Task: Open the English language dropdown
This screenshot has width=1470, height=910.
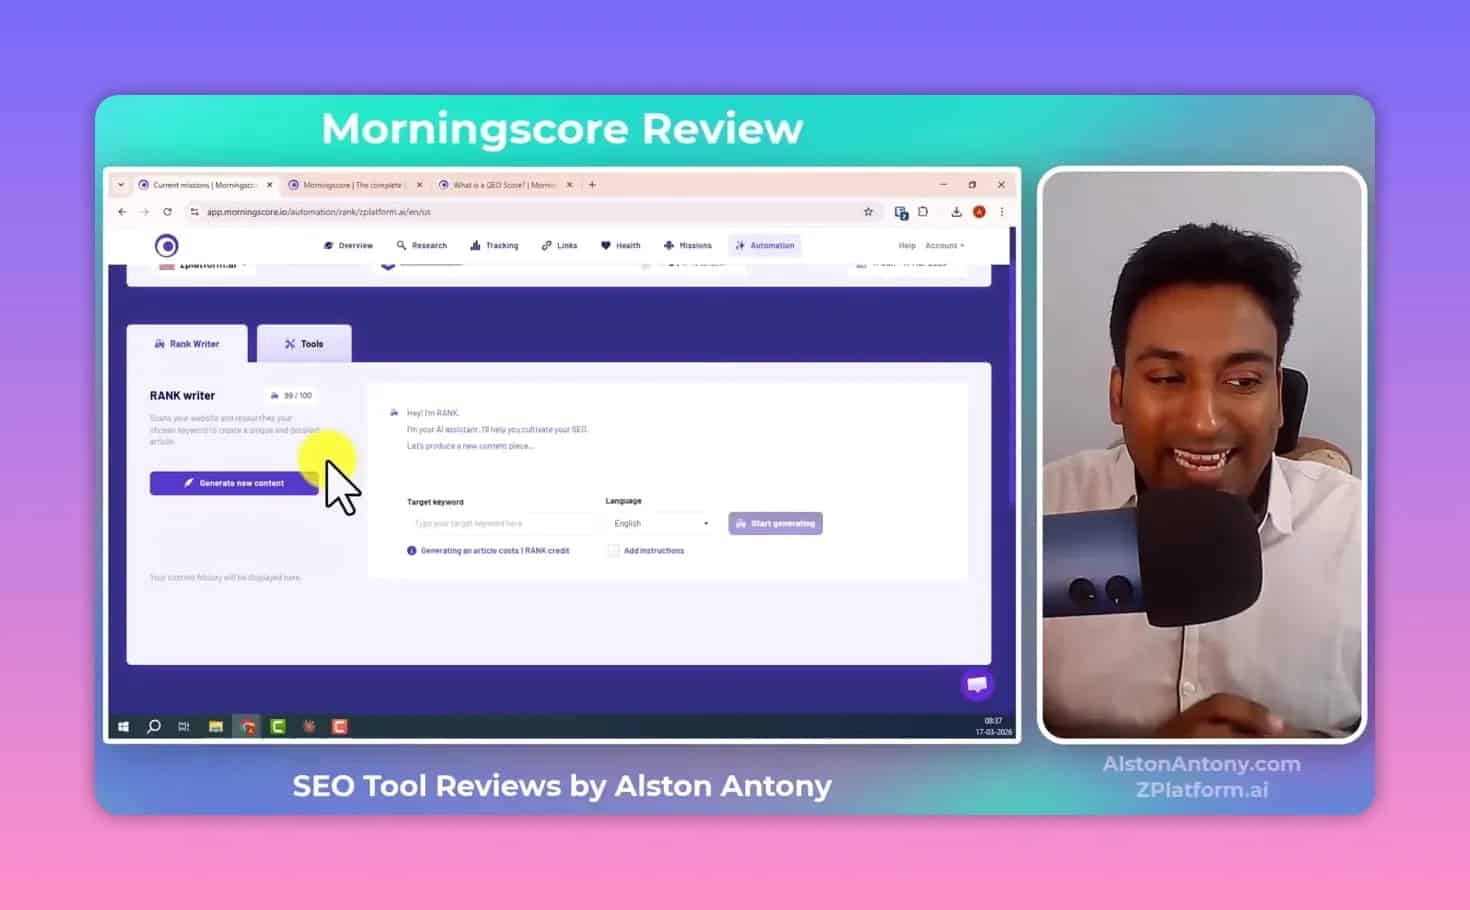Action: tap(658, 523)
